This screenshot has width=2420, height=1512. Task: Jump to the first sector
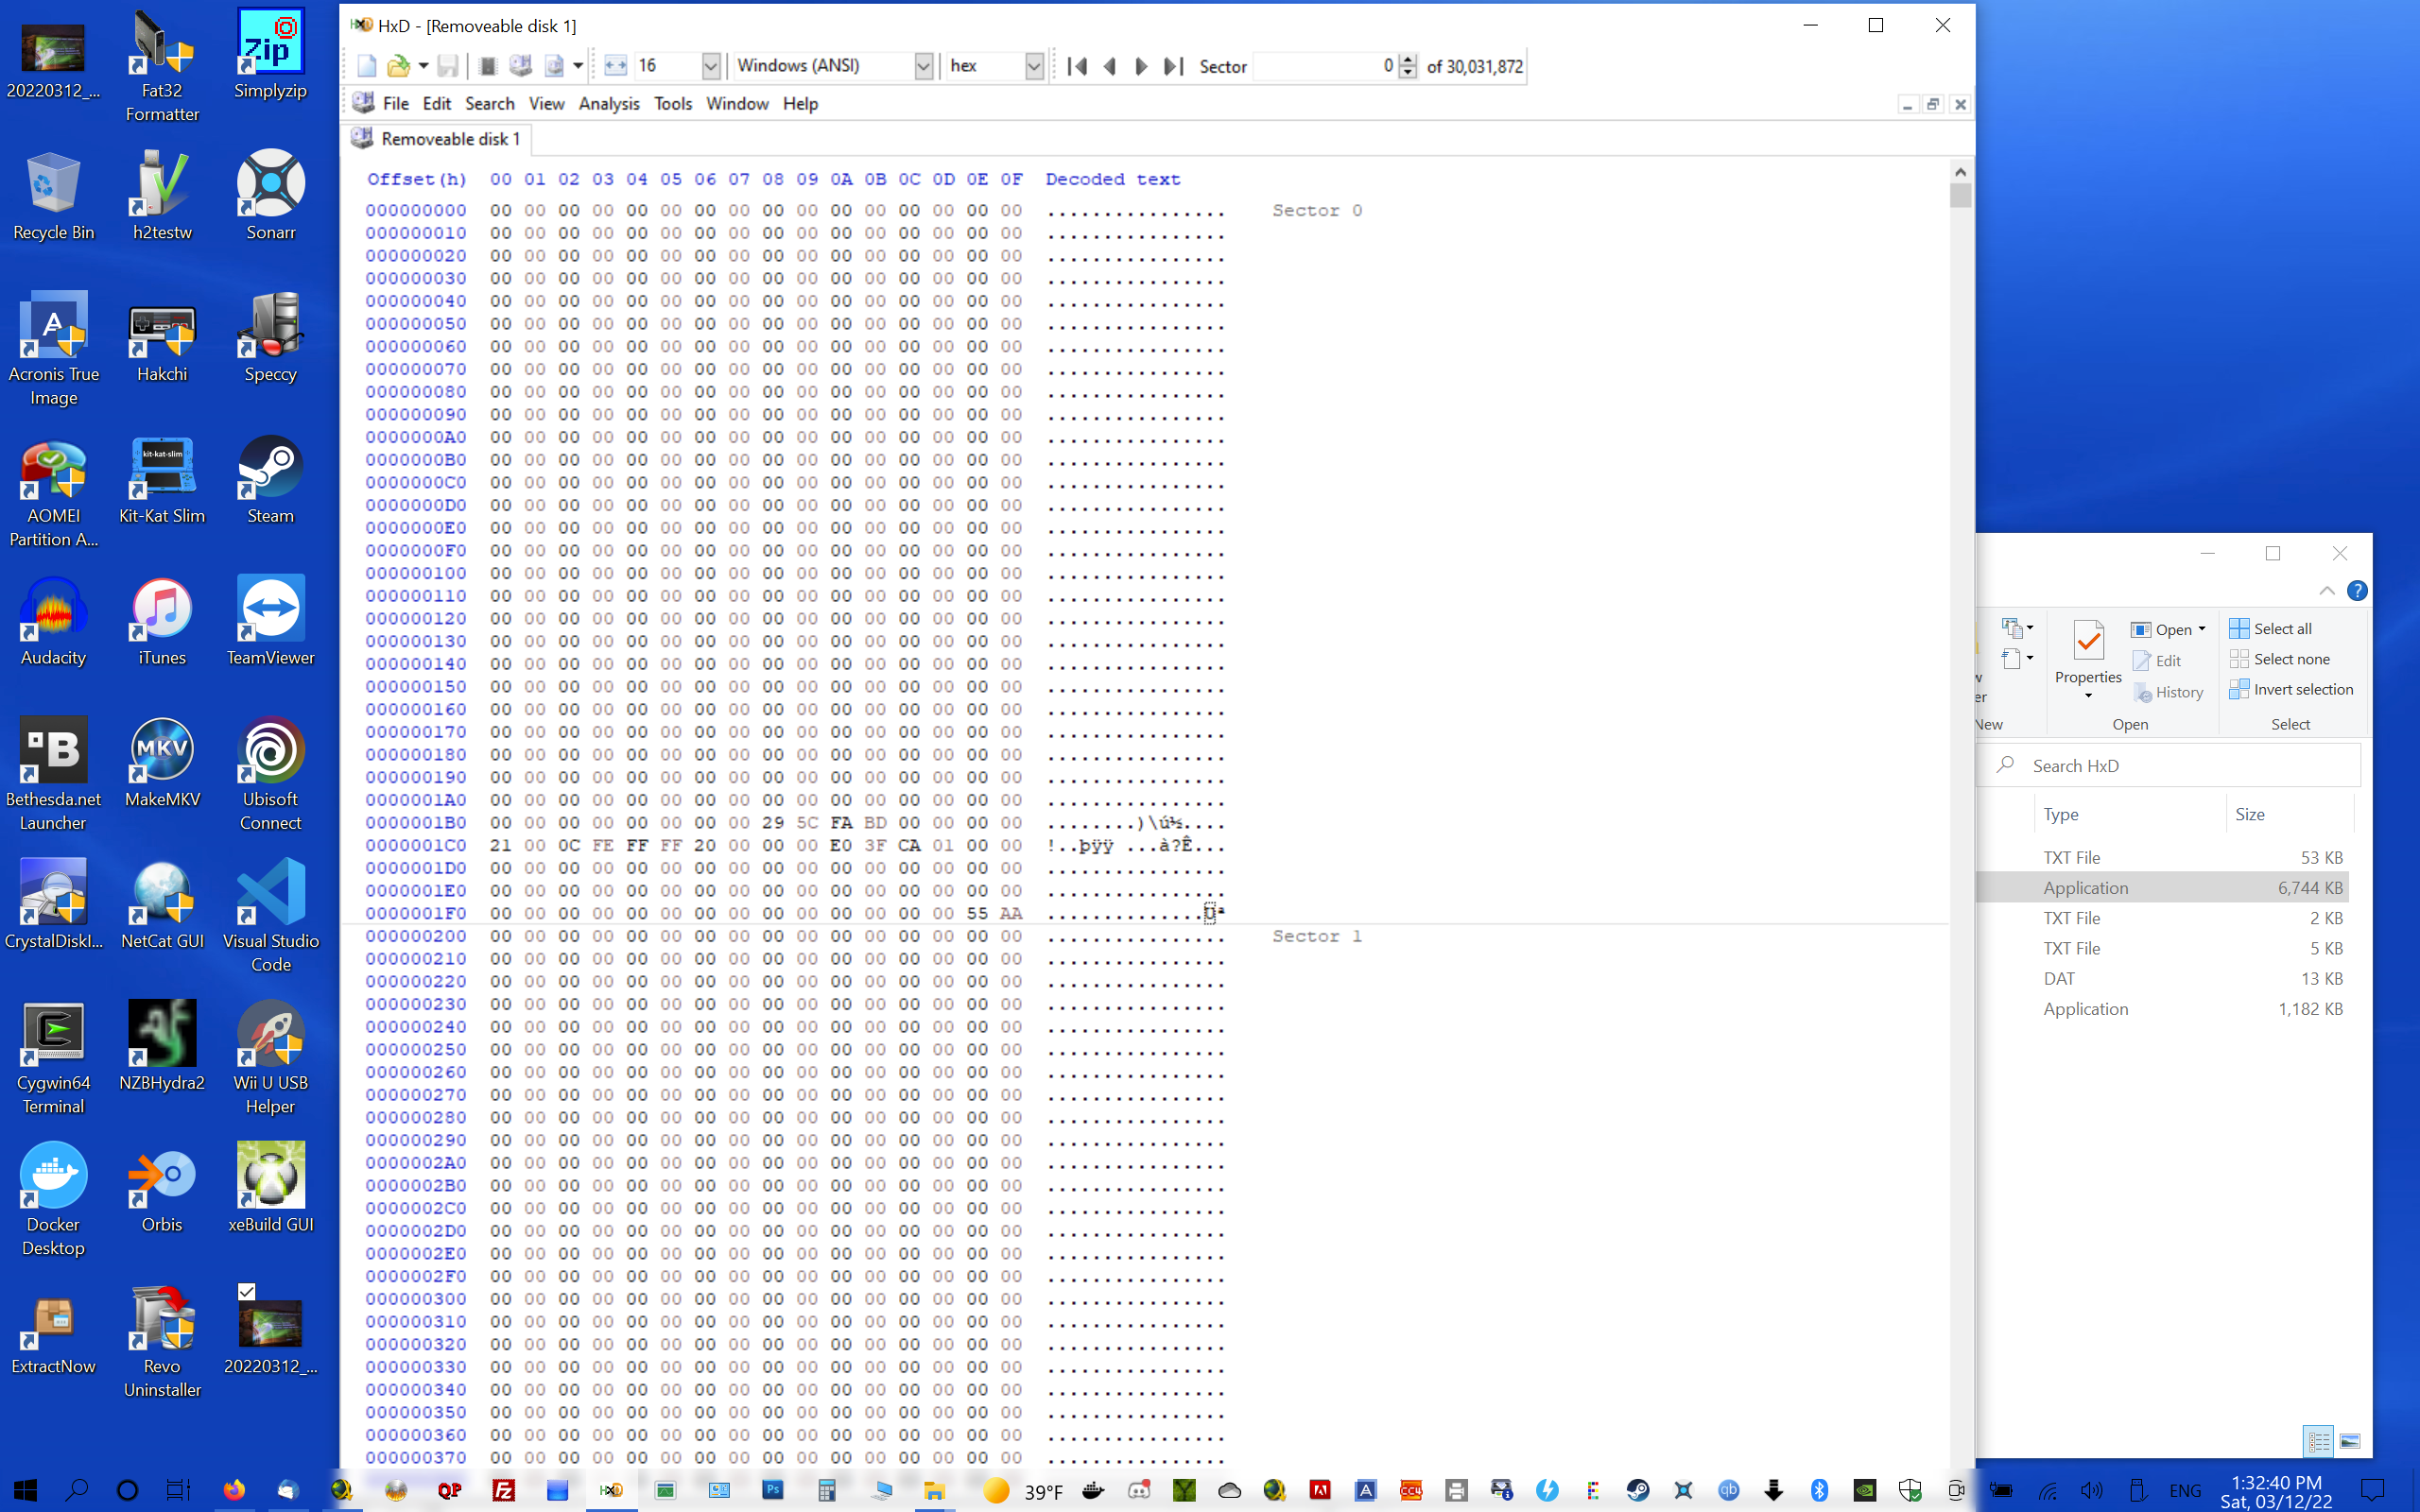(1077, 66)
